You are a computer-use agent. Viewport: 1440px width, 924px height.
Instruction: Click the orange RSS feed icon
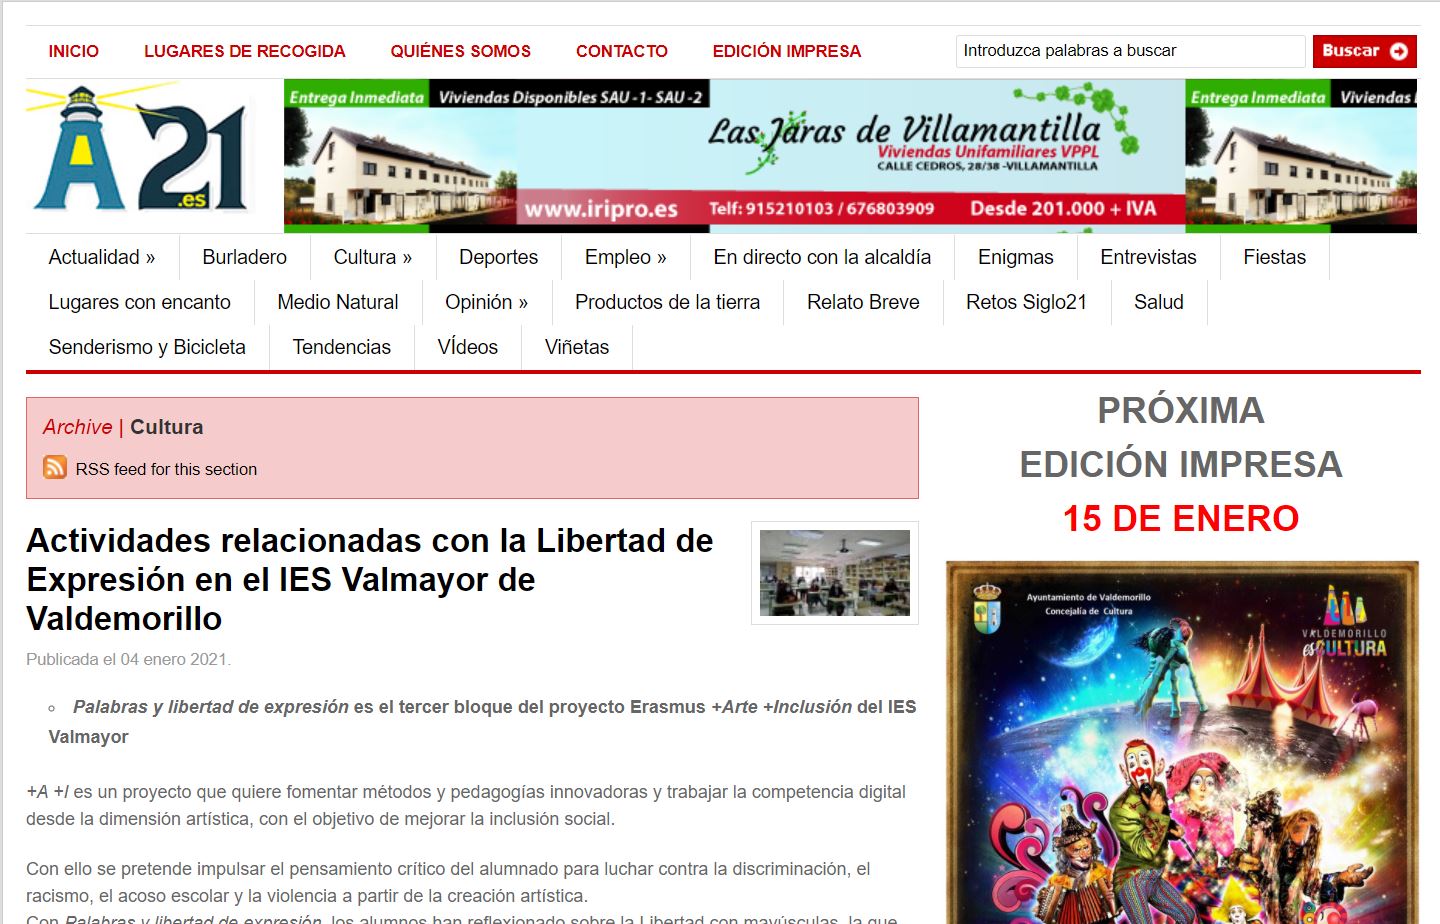[55, 468]
